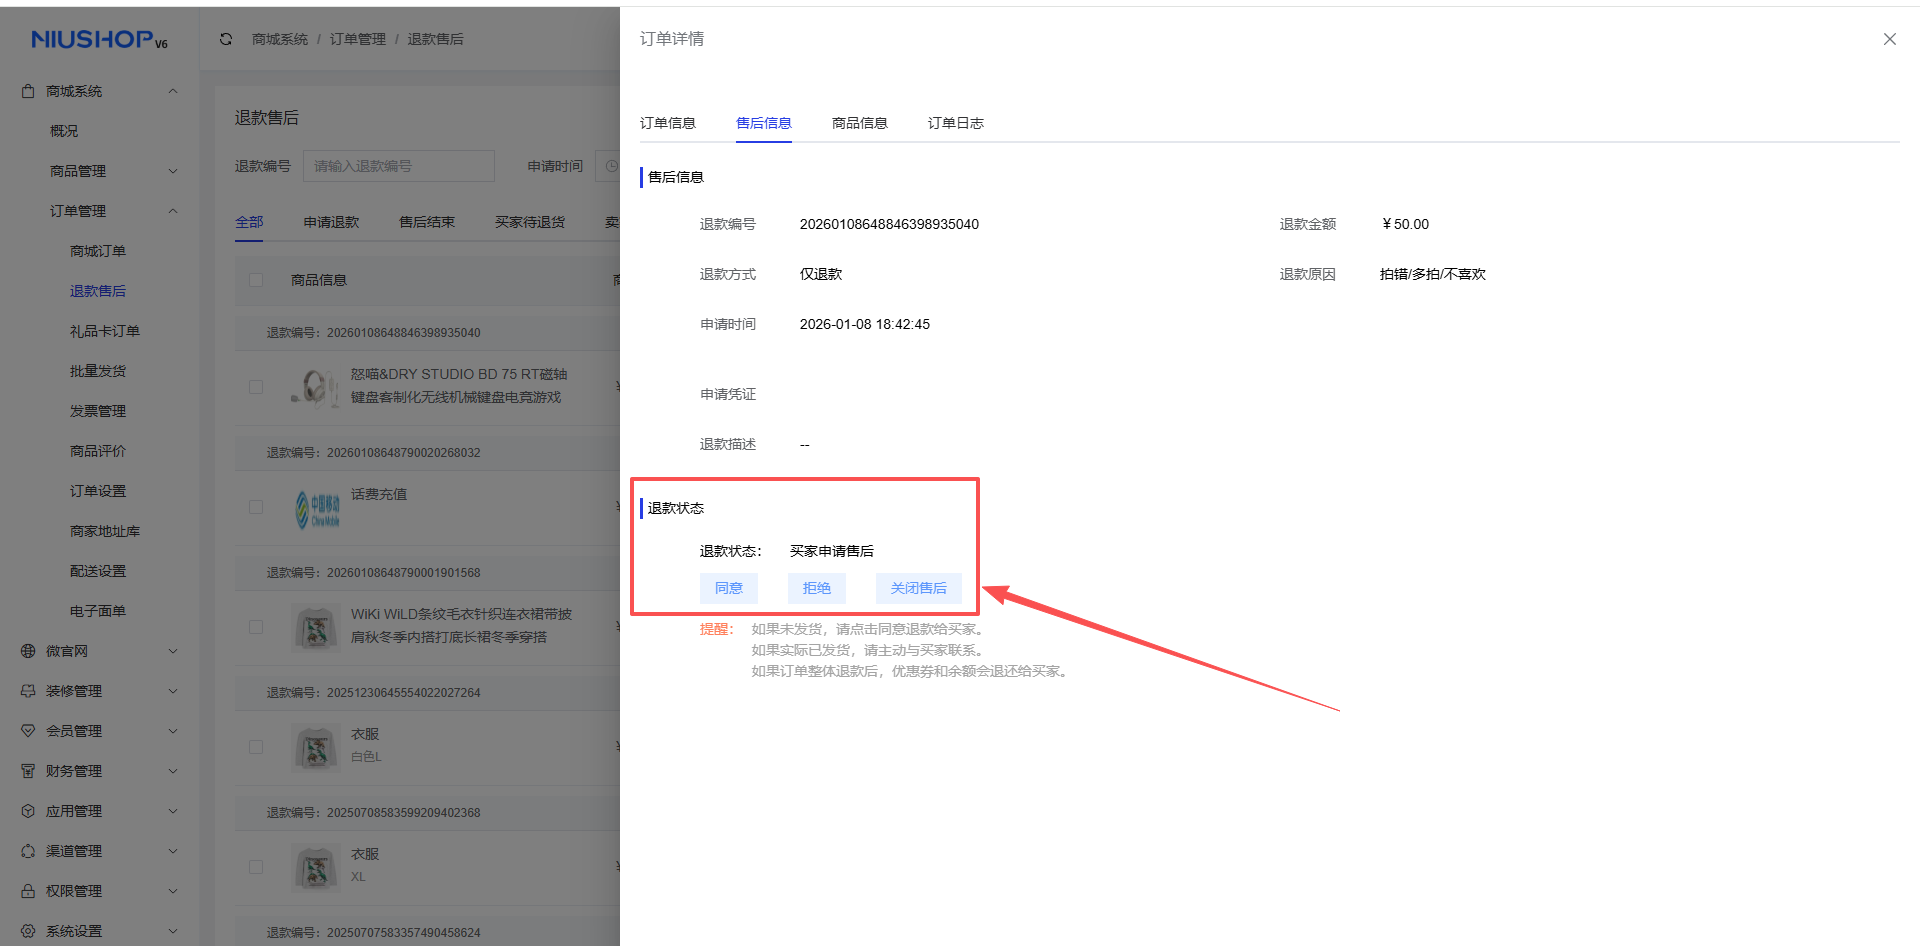Click the 关闭售后 button
Viewport: 1920px width, 946px height.
(918, 588)
